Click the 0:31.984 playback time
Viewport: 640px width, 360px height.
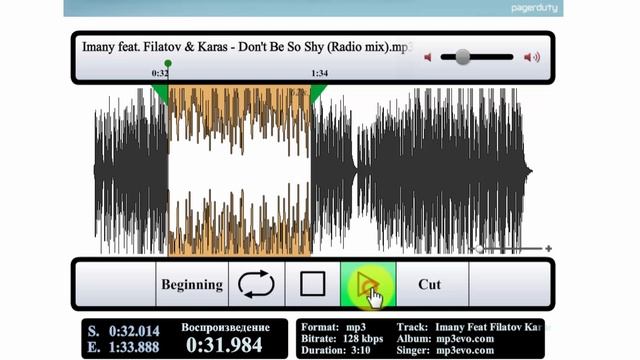pyautogui.click(x=224, y=345)
